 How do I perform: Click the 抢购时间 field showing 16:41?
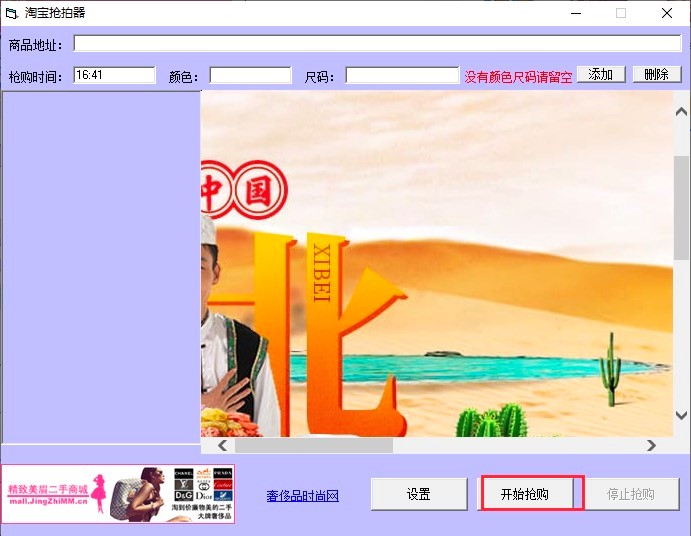[x=114, y=75]
